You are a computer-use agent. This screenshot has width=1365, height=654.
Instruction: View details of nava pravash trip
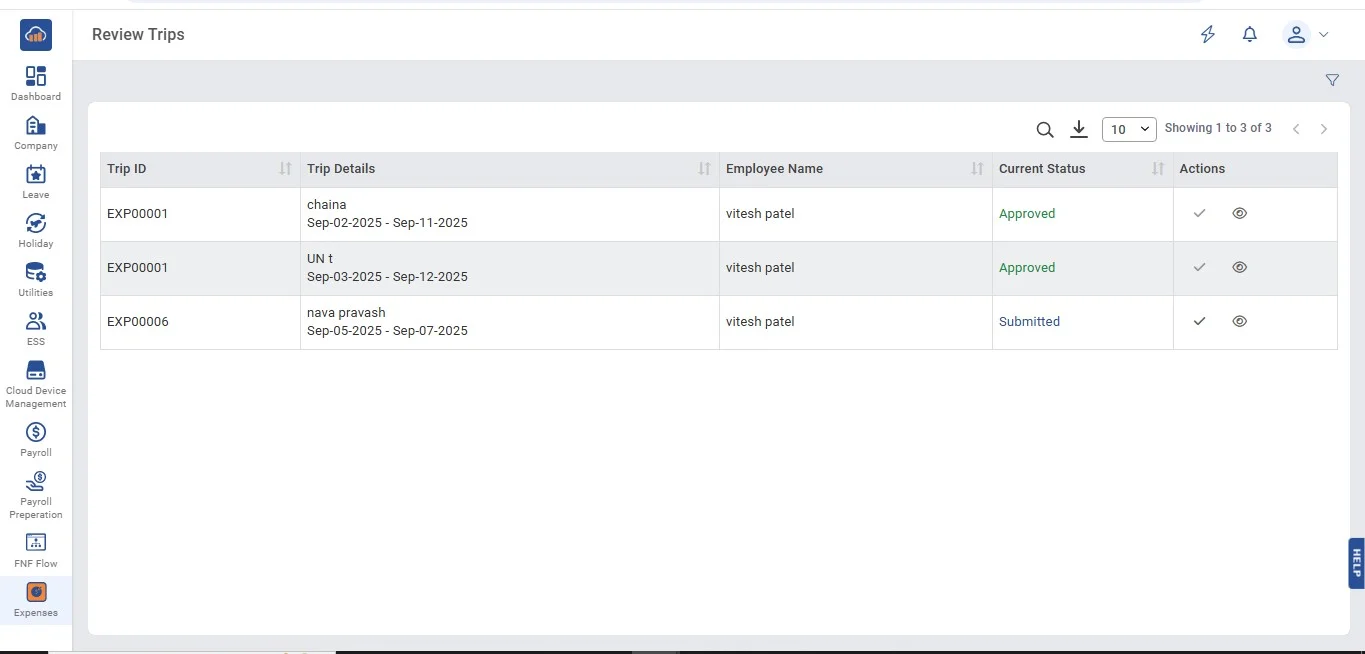click(x=1239, y=321)
